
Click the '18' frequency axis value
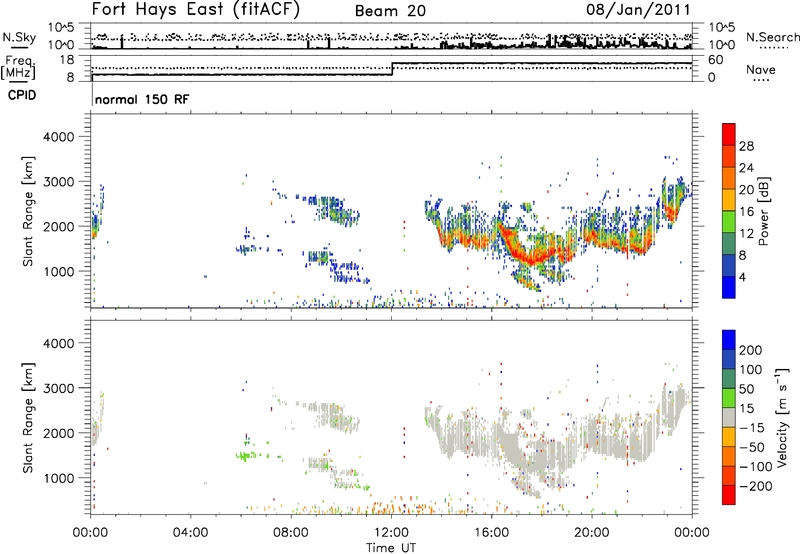pyautogui.click(x=66, y=60)
